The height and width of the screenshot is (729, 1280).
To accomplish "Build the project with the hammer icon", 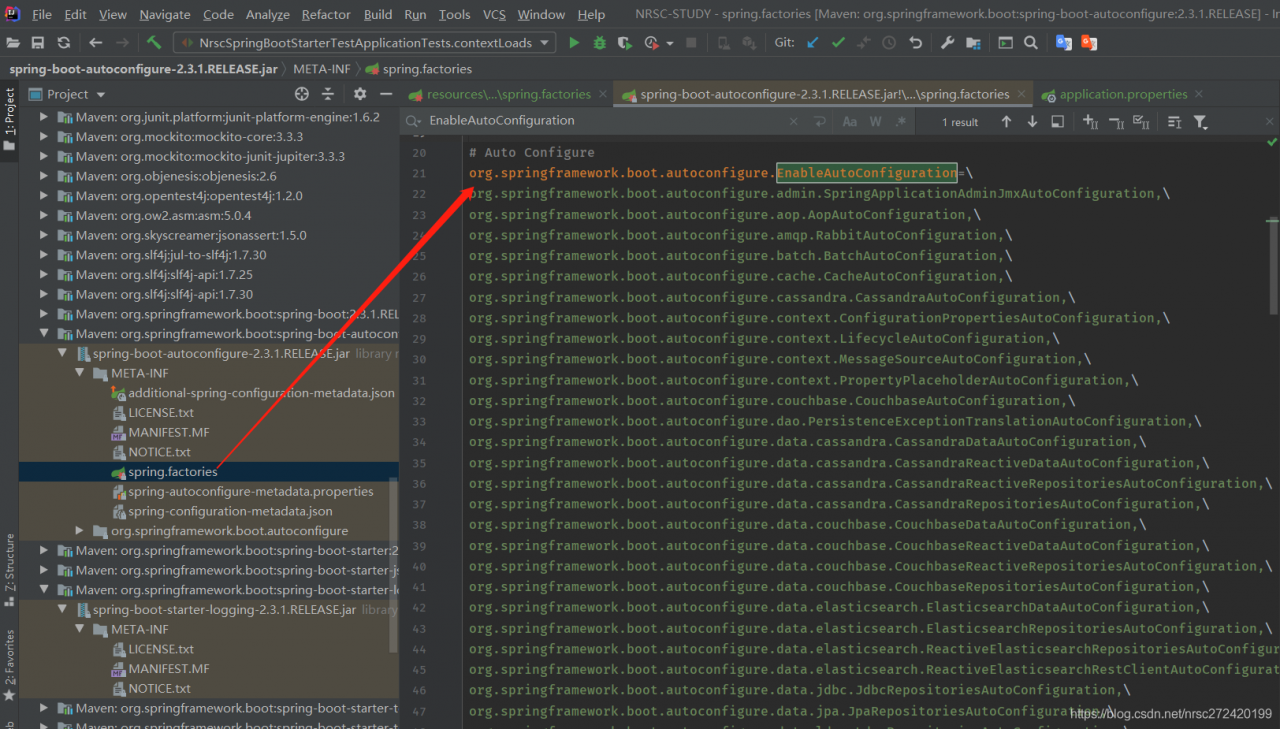I will [x=154, y=43].
